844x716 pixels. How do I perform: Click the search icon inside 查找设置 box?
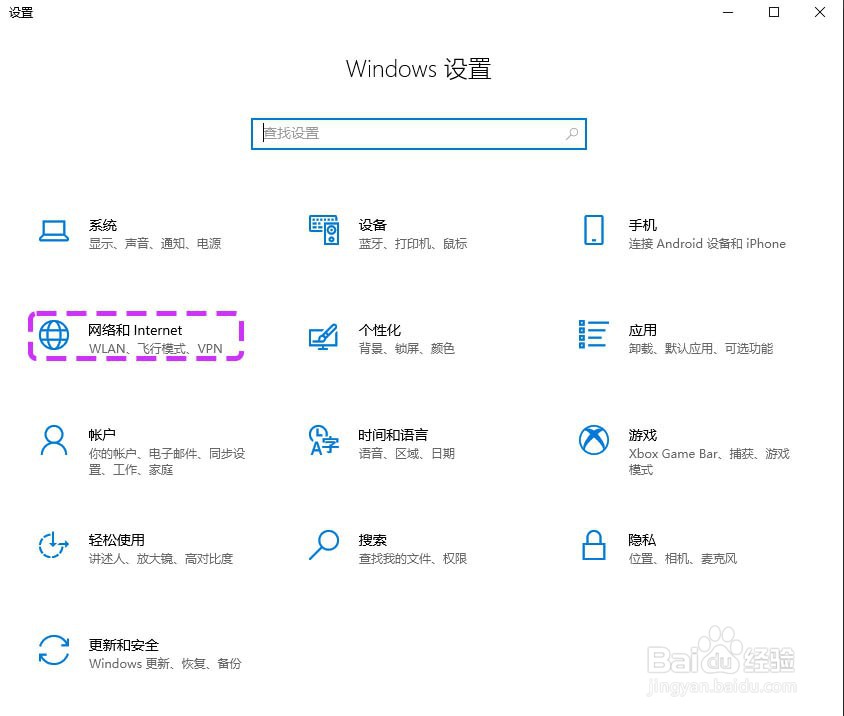(570, 133)
